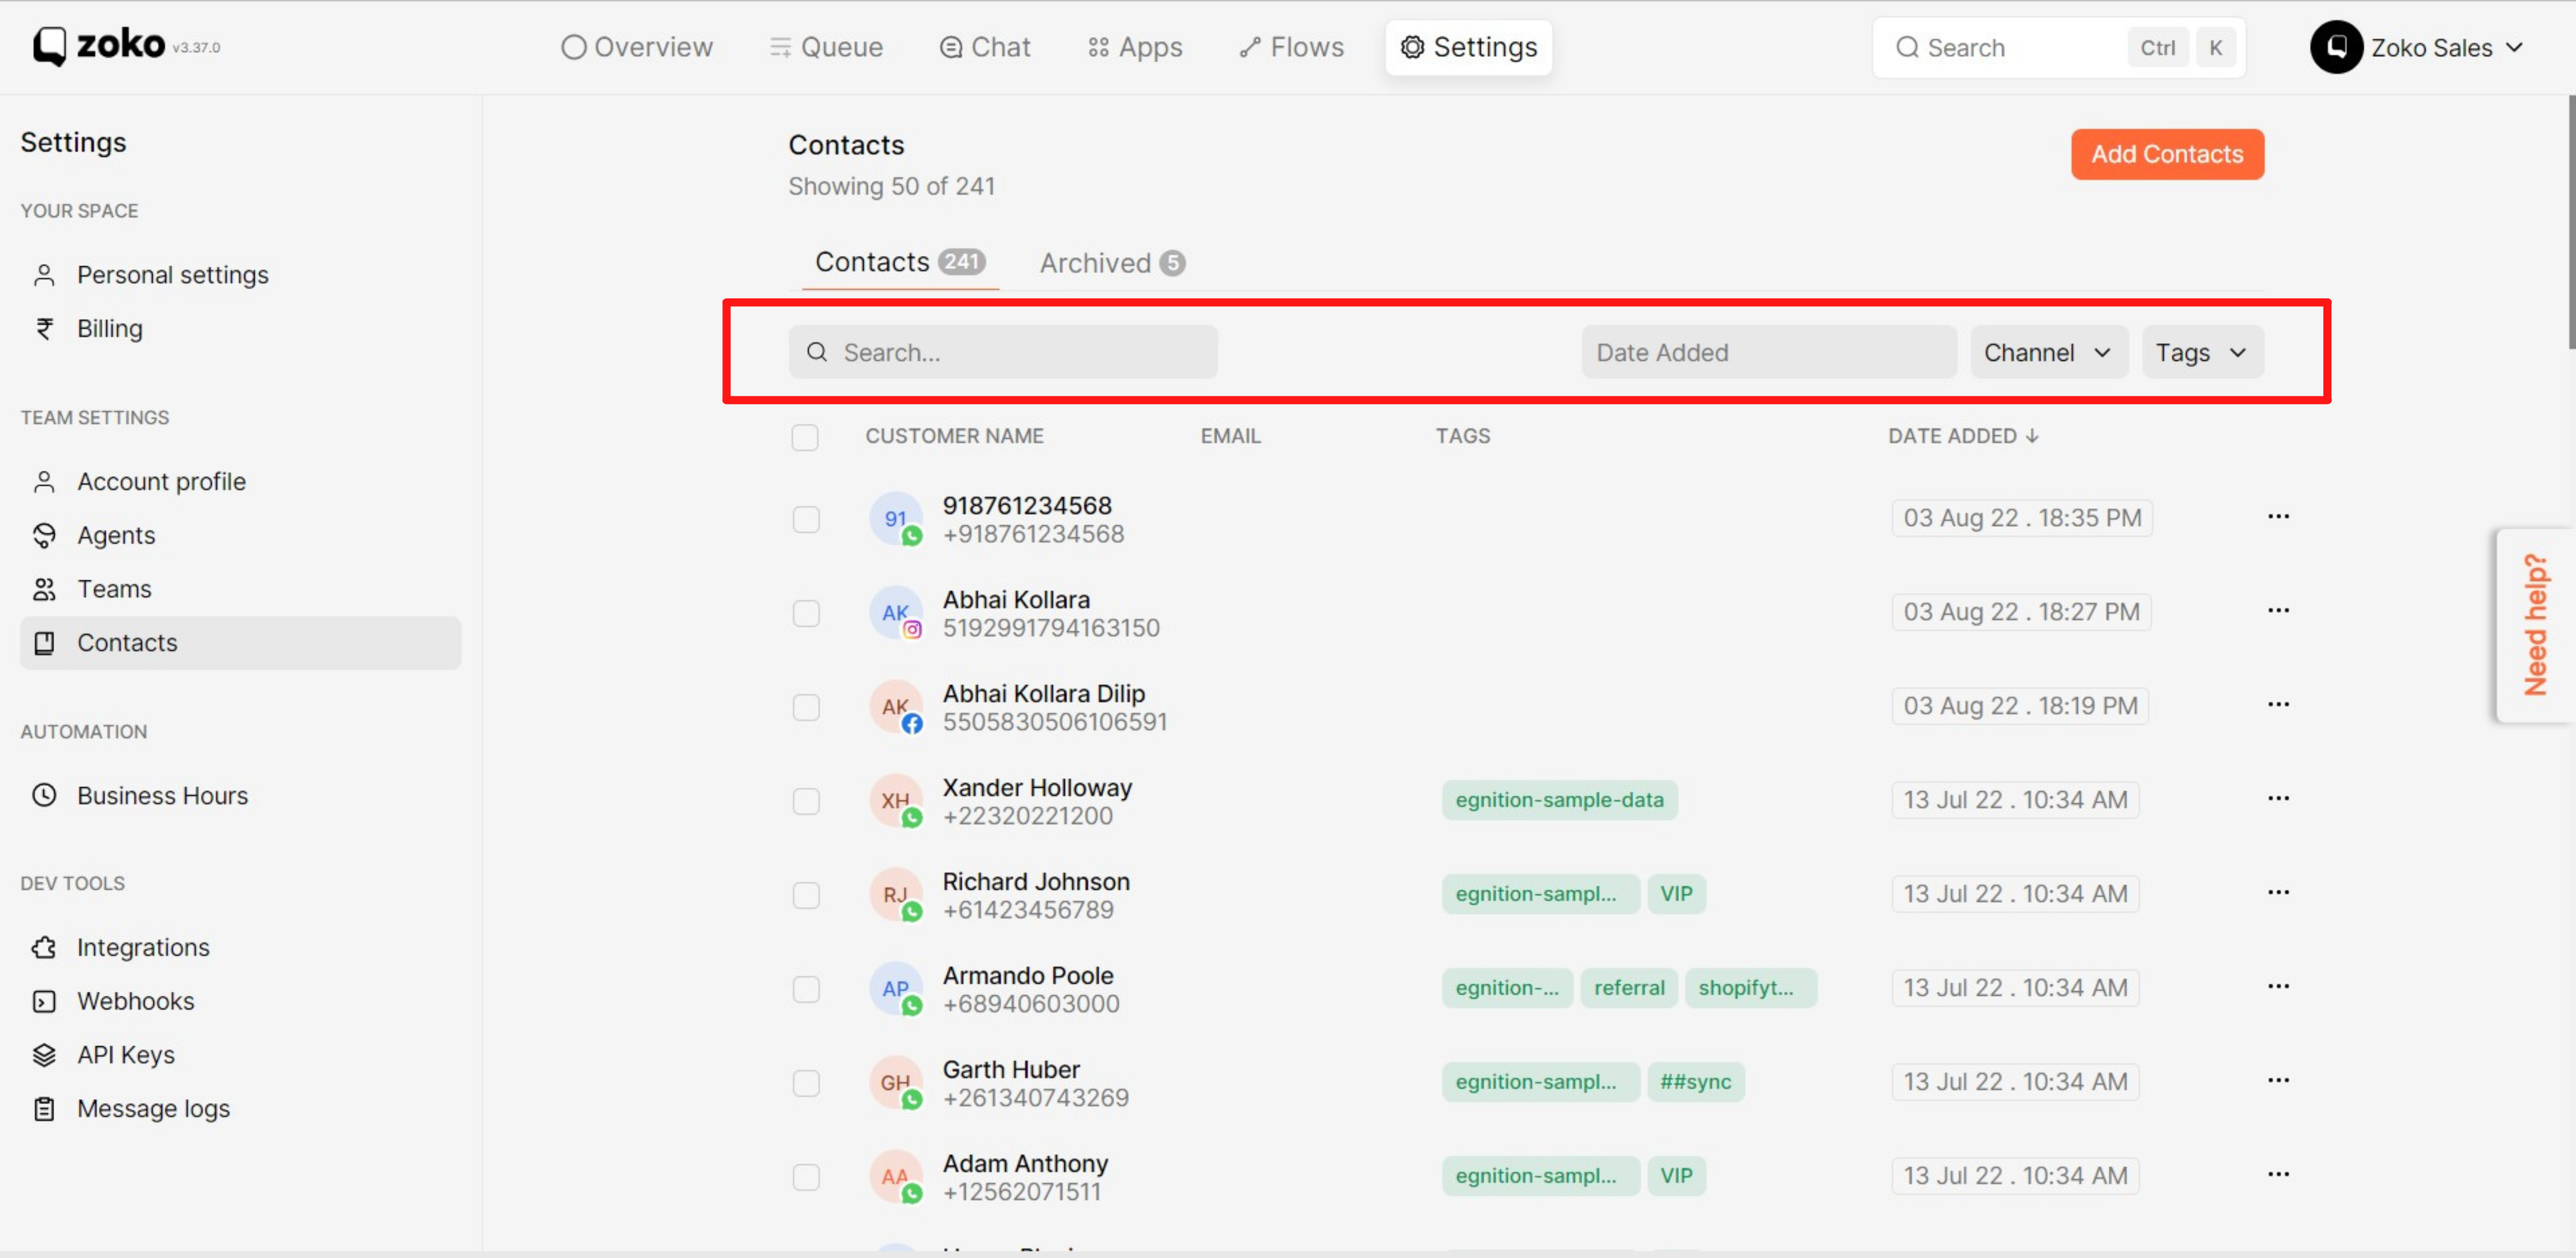Open options menu for Richard Johnson row
Image resolution: width=2576 pixels, height=1258 pixels.
pos(2278,893)
